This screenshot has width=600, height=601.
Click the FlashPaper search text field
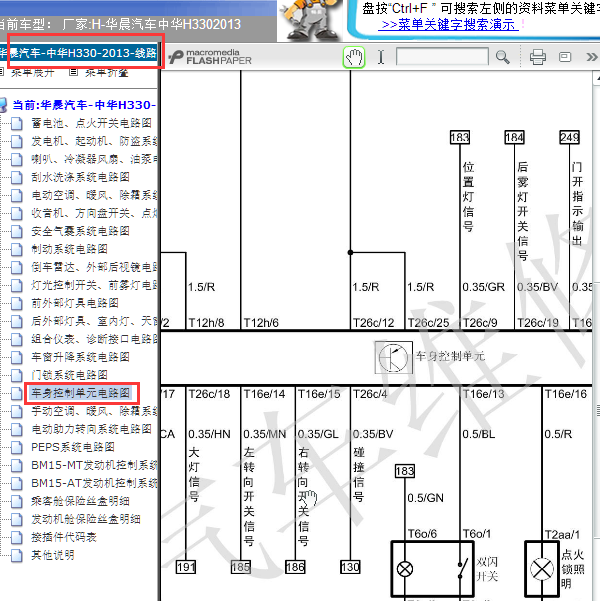(442, 57)
